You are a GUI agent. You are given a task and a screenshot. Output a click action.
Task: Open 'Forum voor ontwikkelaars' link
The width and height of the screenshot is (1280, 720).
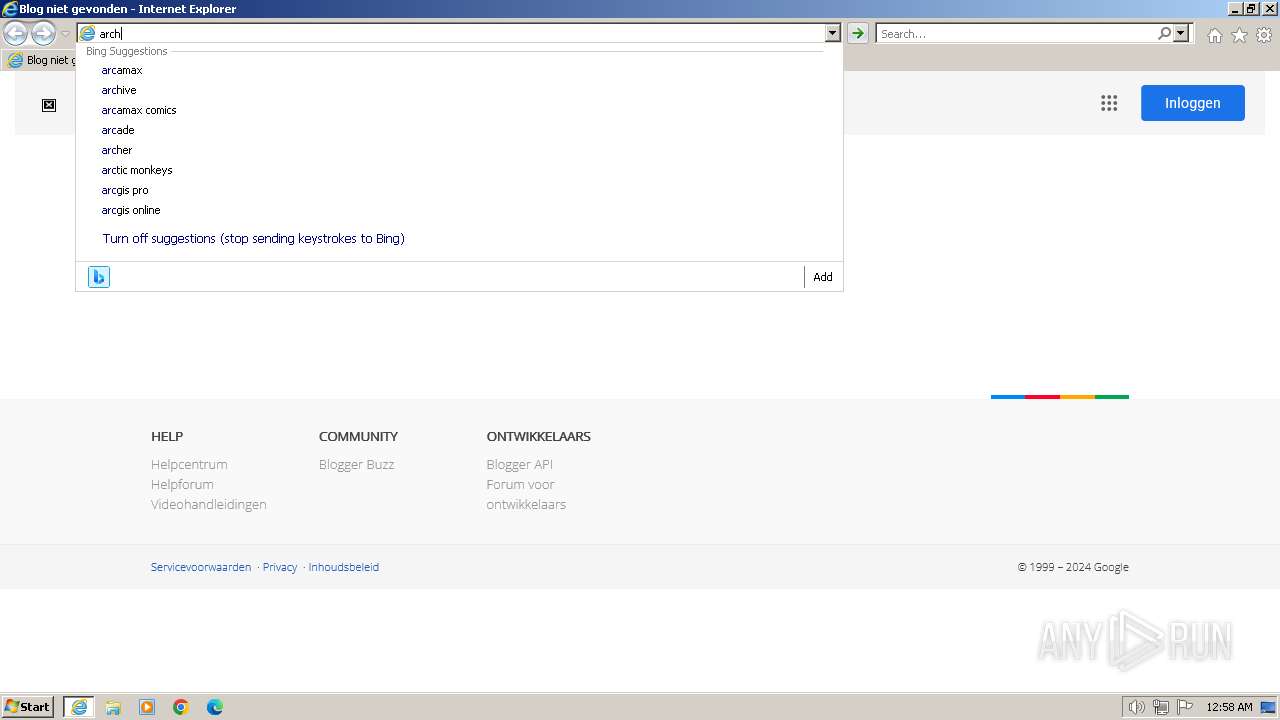(x=526, y=494)
